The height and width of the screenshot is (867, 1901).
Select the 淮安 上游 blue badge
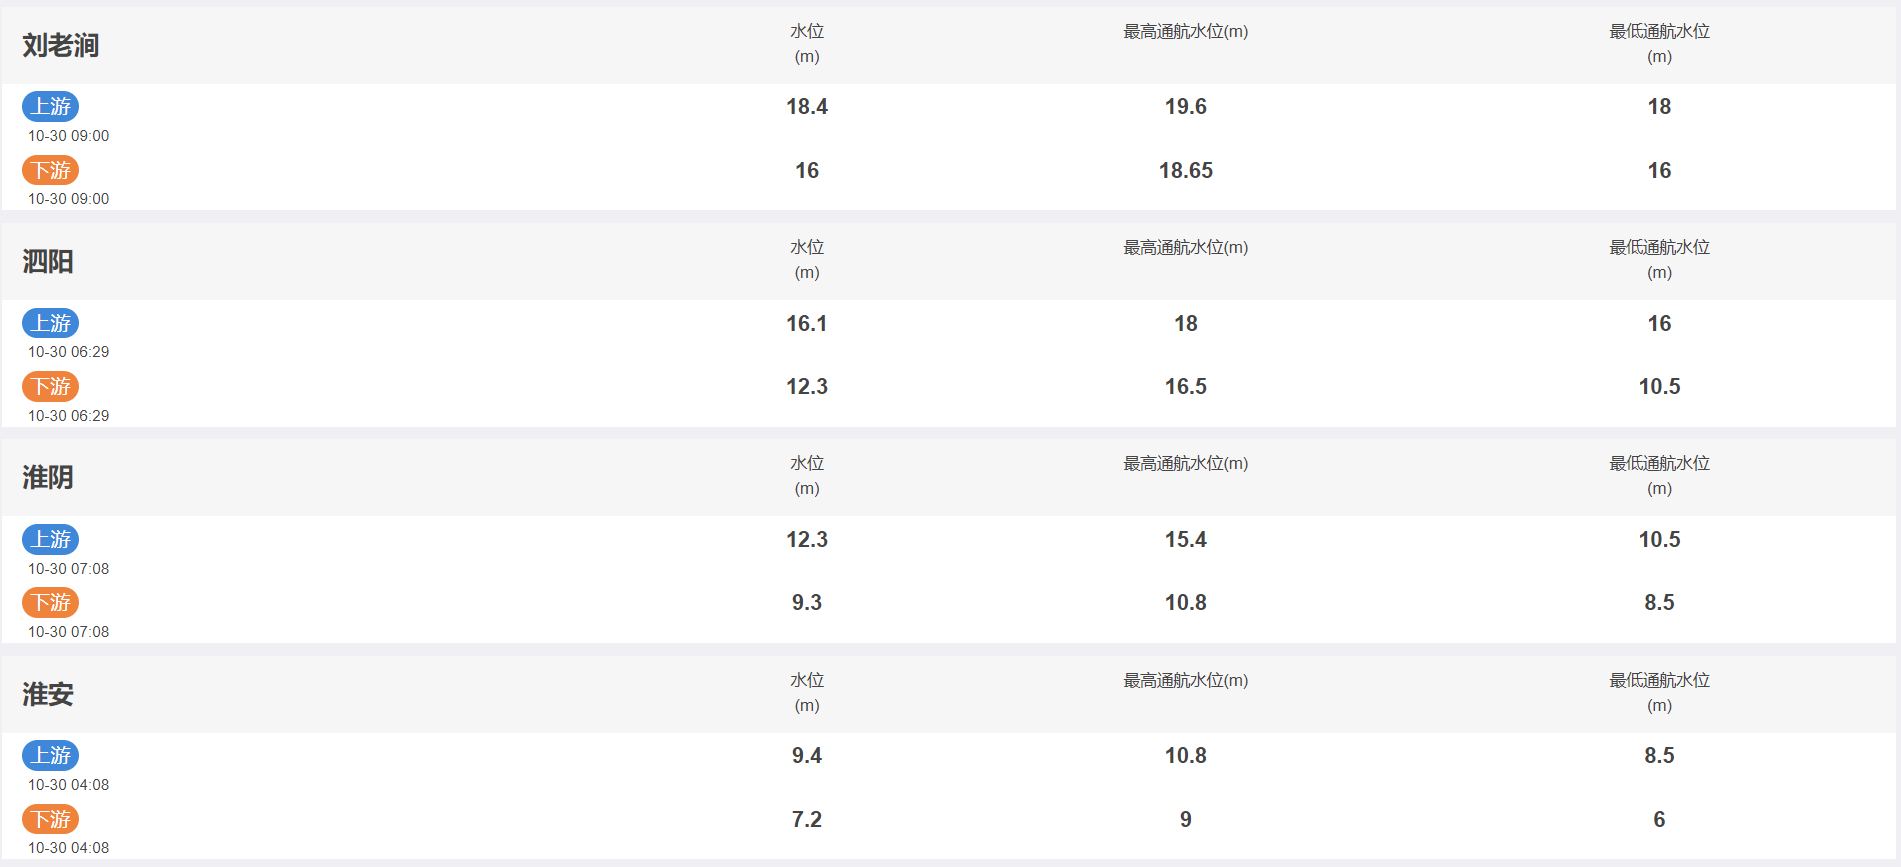pos(51,755)
